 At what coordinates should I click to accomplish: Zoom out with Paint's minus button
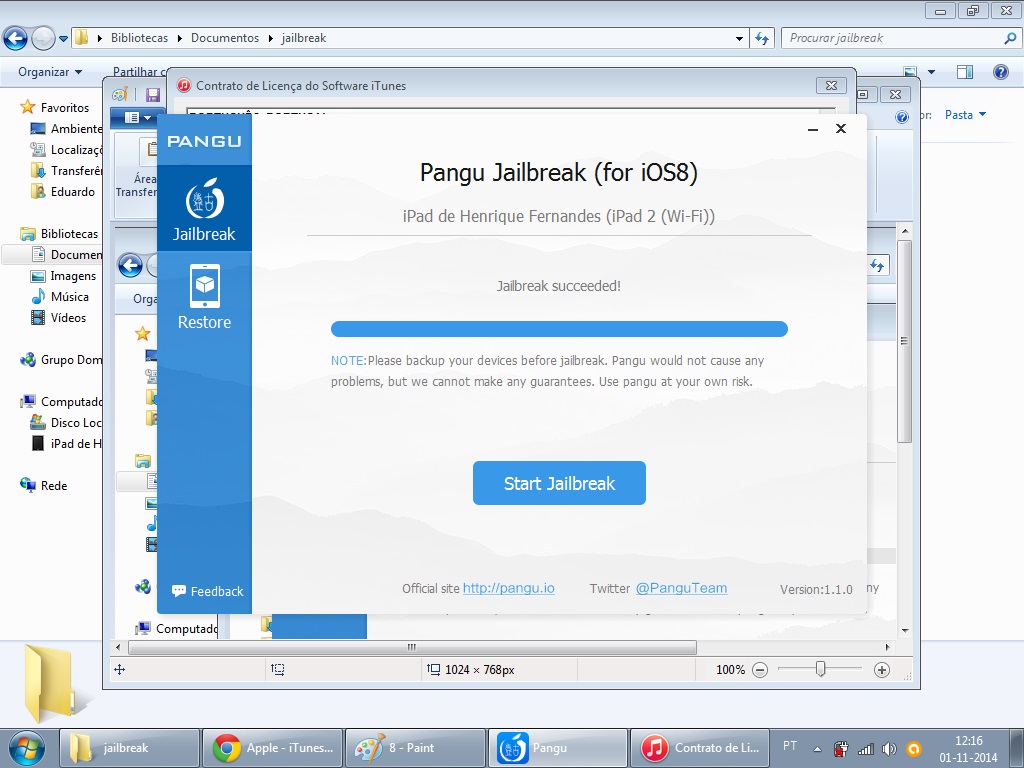(760, 669)
